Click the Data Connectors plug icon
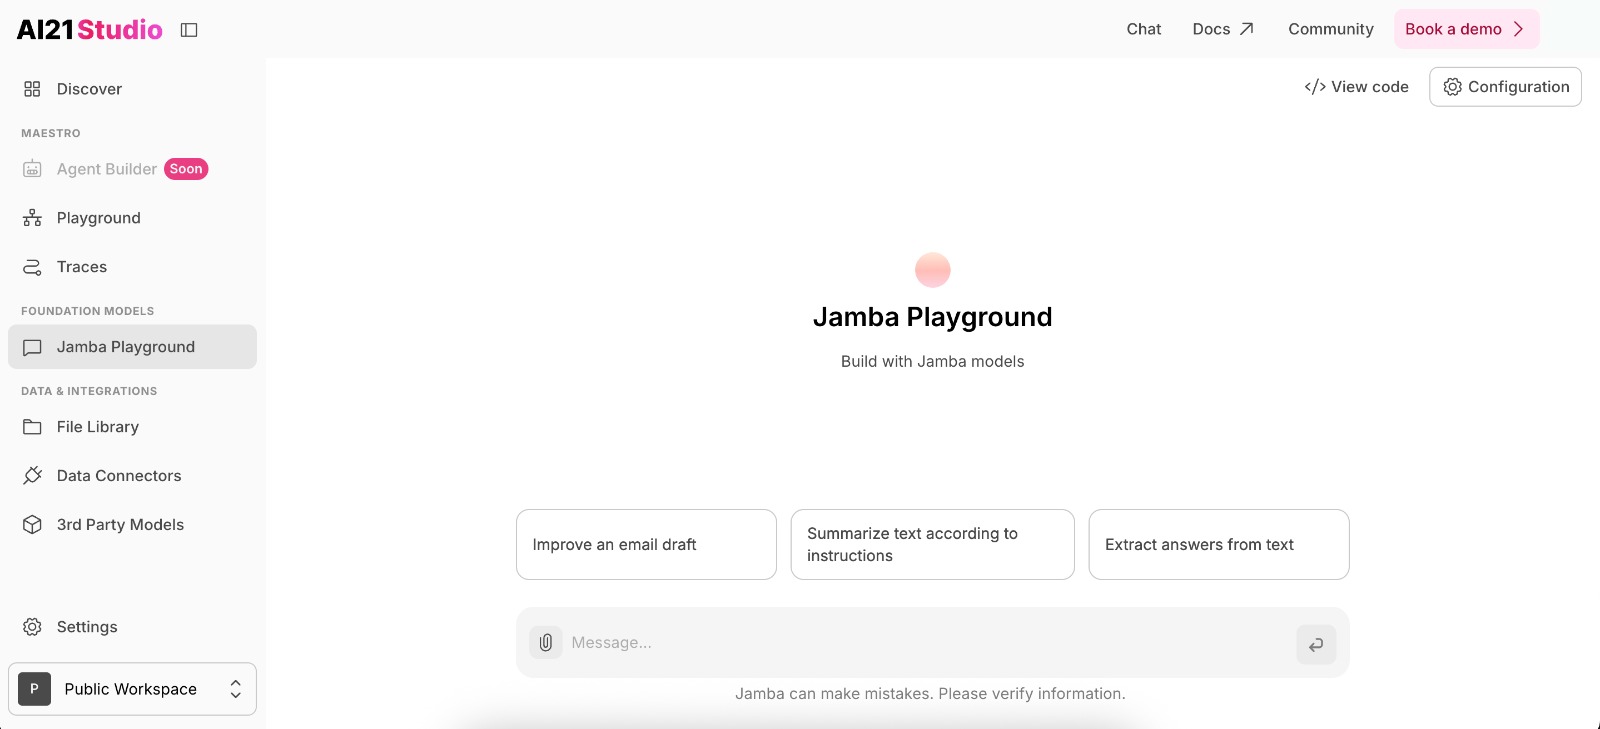This screenshot has height=729, width=1600. click(32, 476)
